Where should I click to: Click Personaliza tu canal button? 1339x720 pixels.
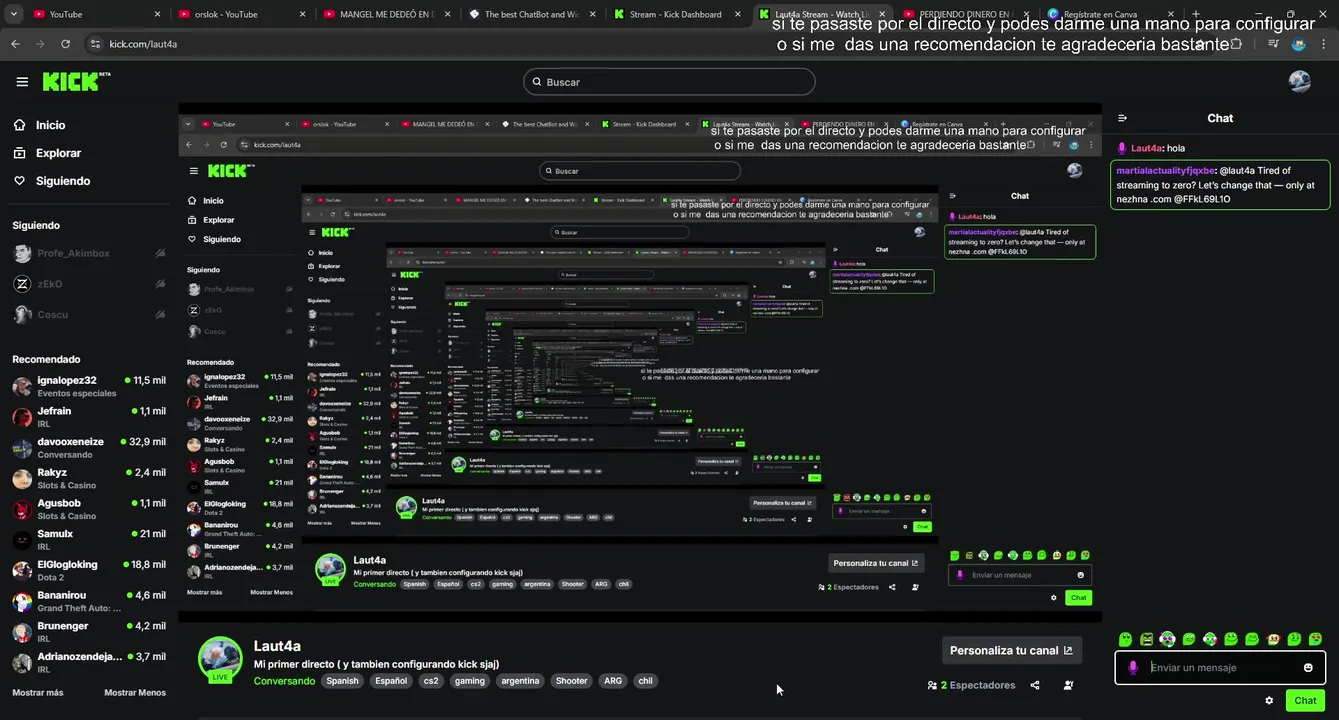1011,650
